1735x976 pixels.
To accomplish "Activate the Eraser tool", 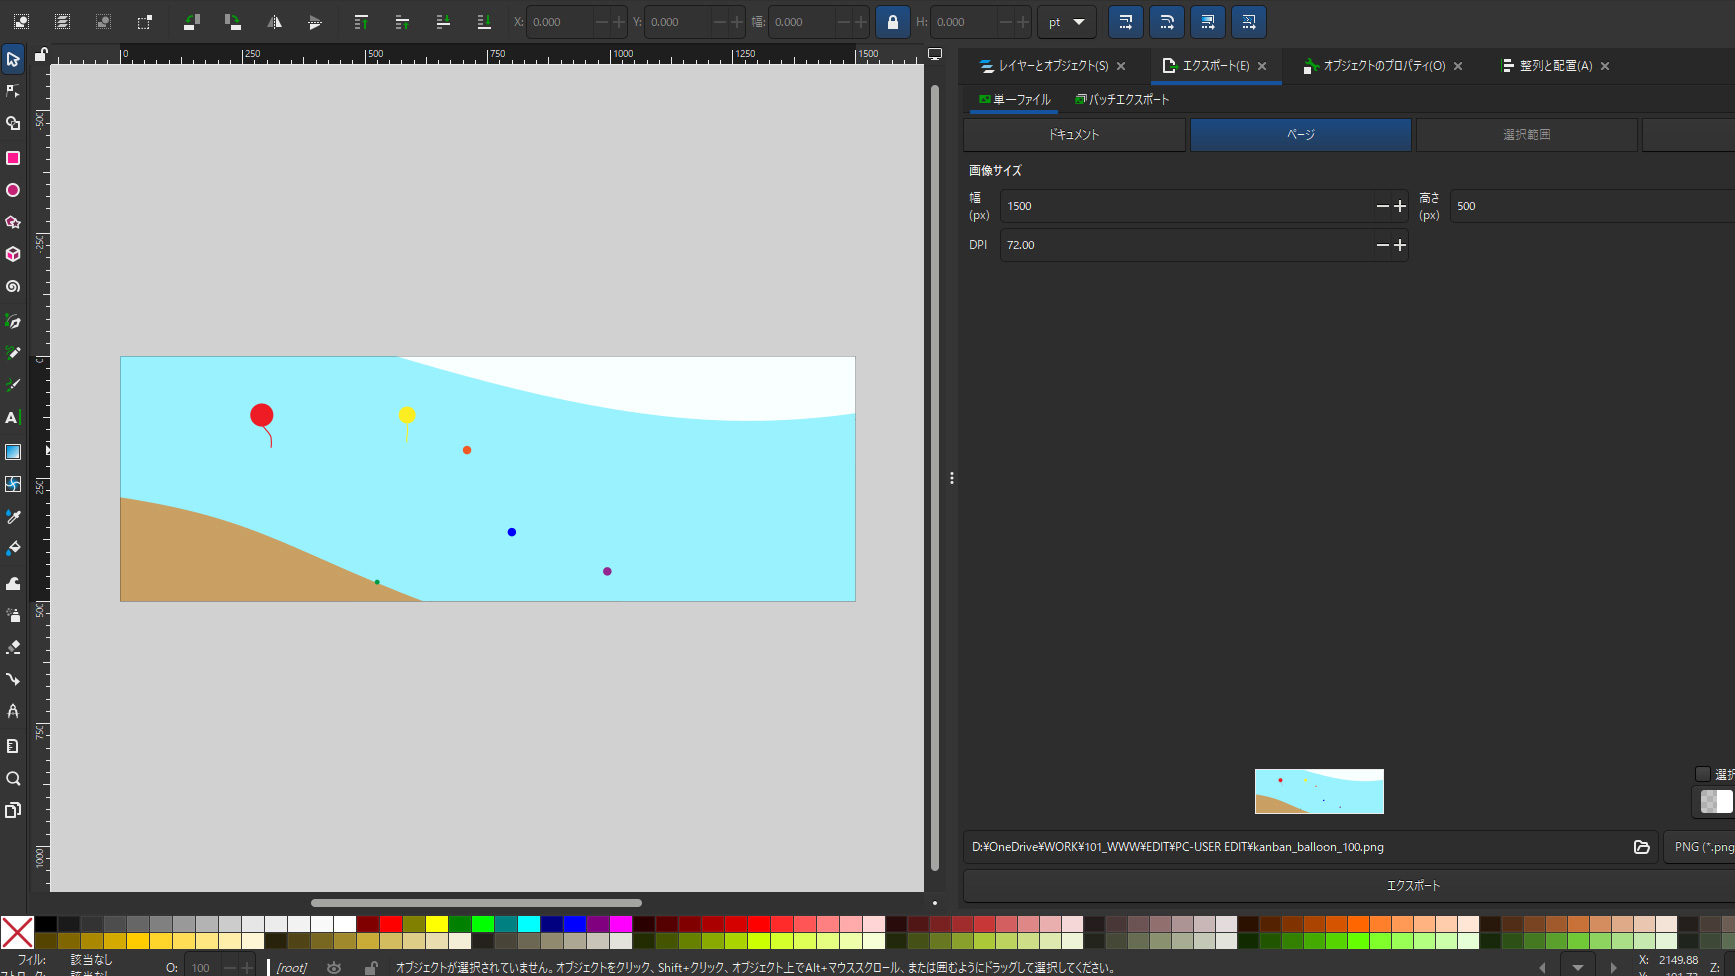I will tap(13, 647).
